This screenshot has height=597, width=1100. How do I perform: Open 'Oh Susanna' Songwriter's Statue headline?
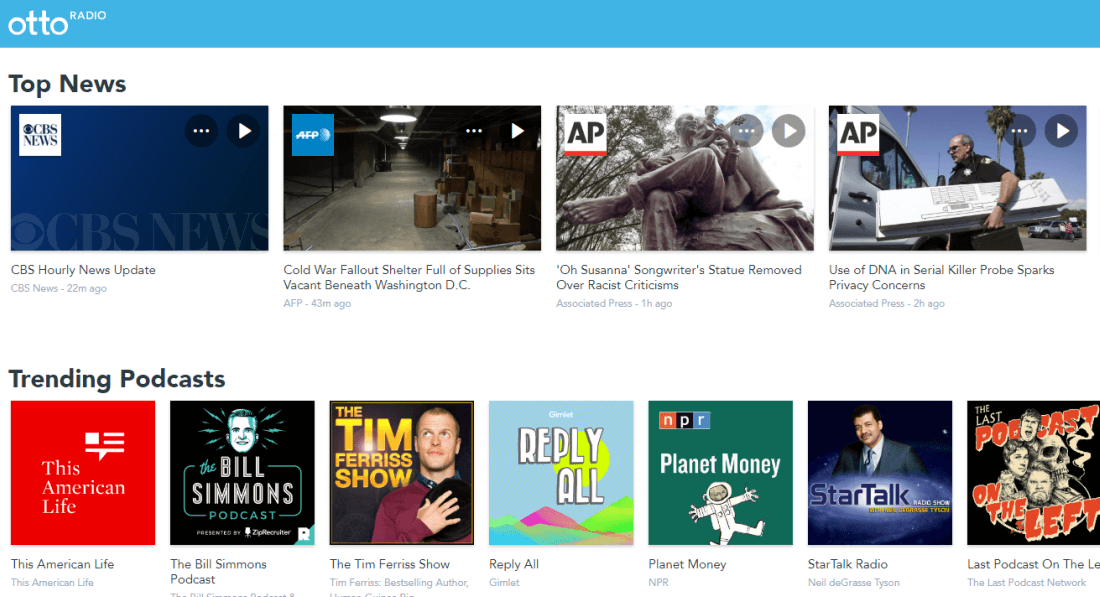[x=678, y=278]
